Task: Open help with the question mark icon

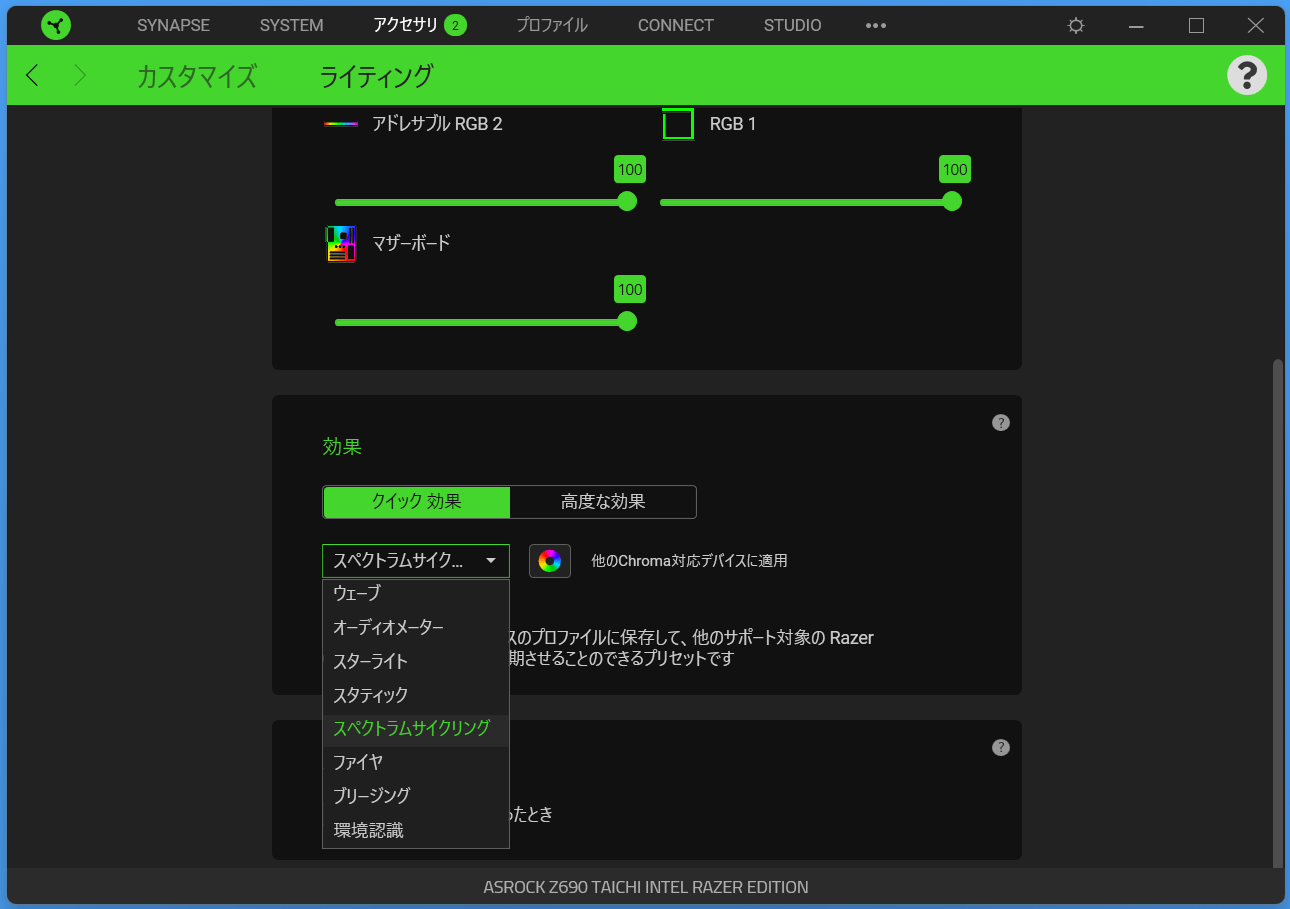Action: coord(1247,75)
